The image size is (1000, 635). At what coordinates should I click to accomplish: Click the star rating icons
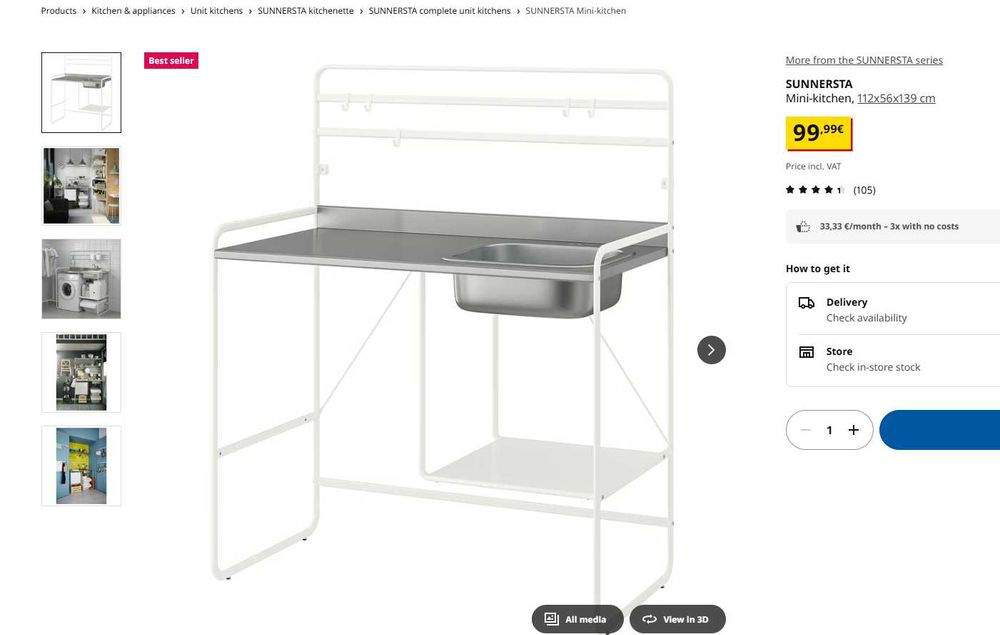814,190
